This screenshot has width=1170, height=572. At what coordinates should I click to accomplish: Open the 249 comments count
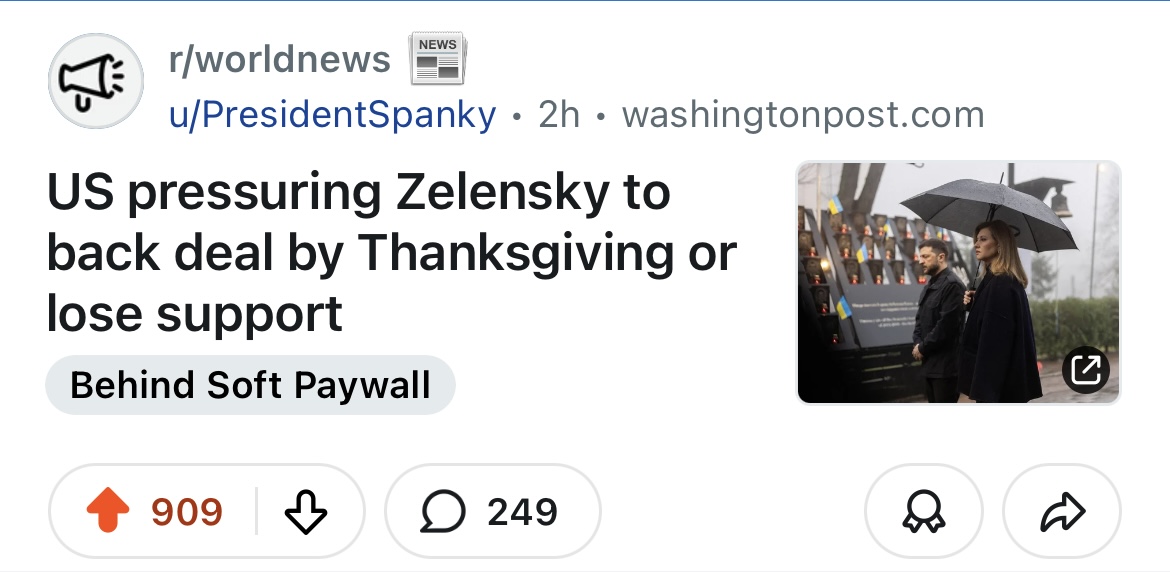point(522,512)
